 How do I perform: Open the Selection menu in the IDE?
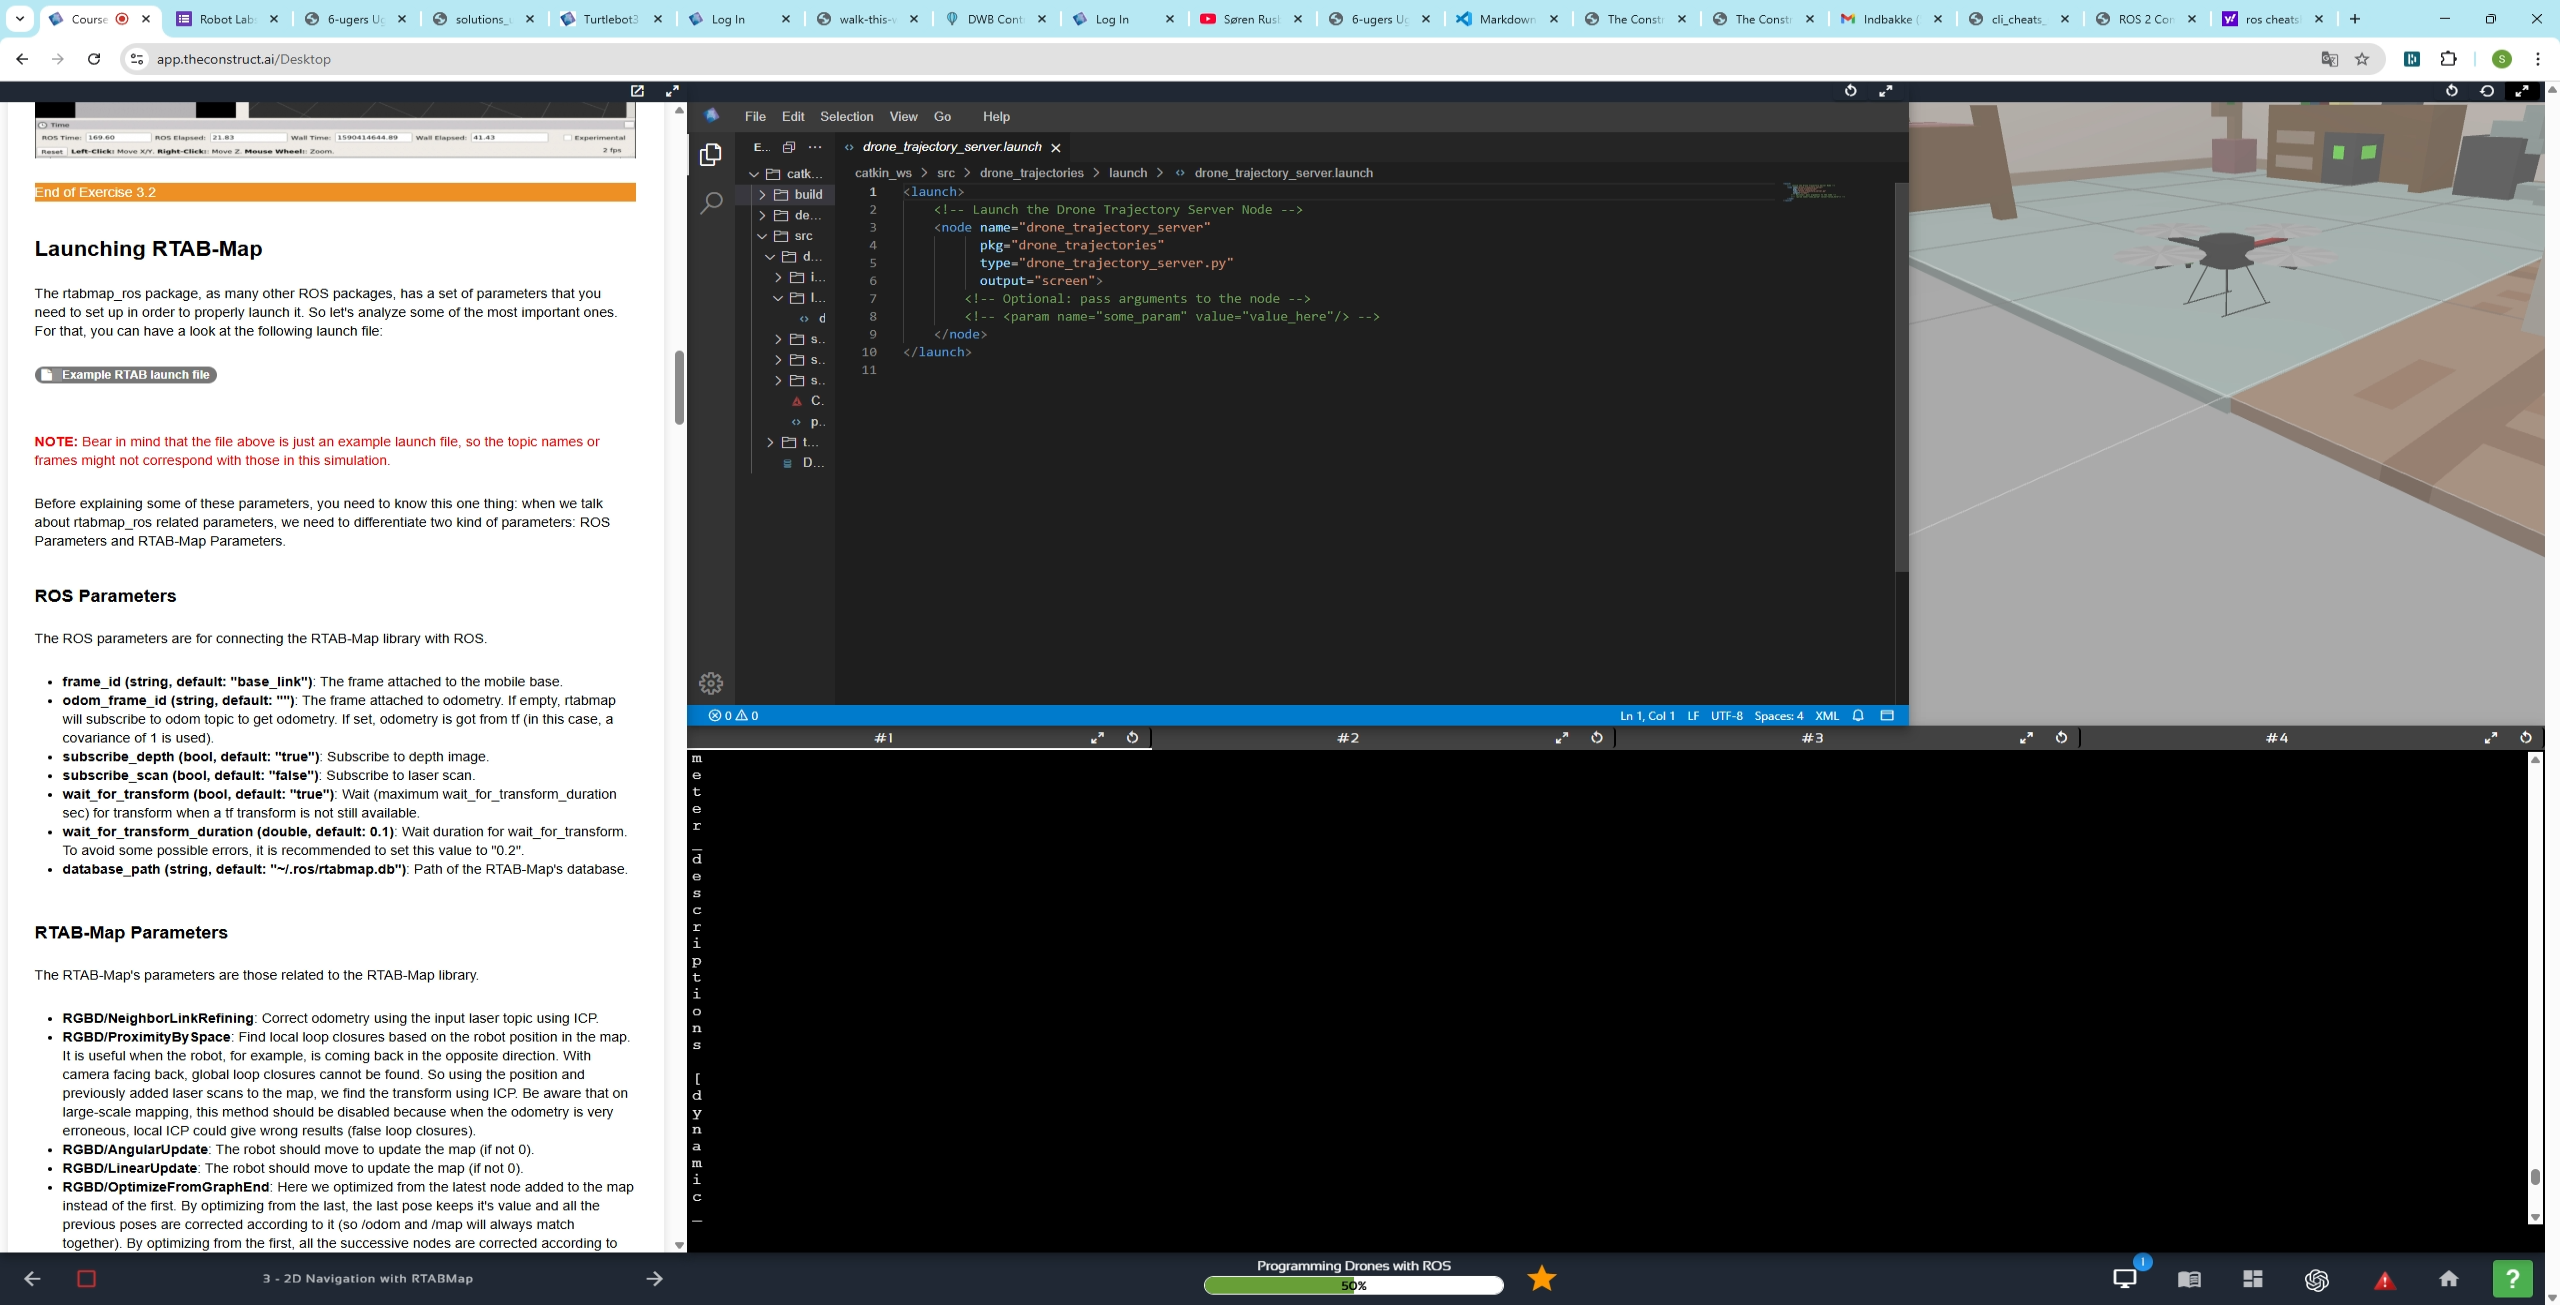point(846,117)
